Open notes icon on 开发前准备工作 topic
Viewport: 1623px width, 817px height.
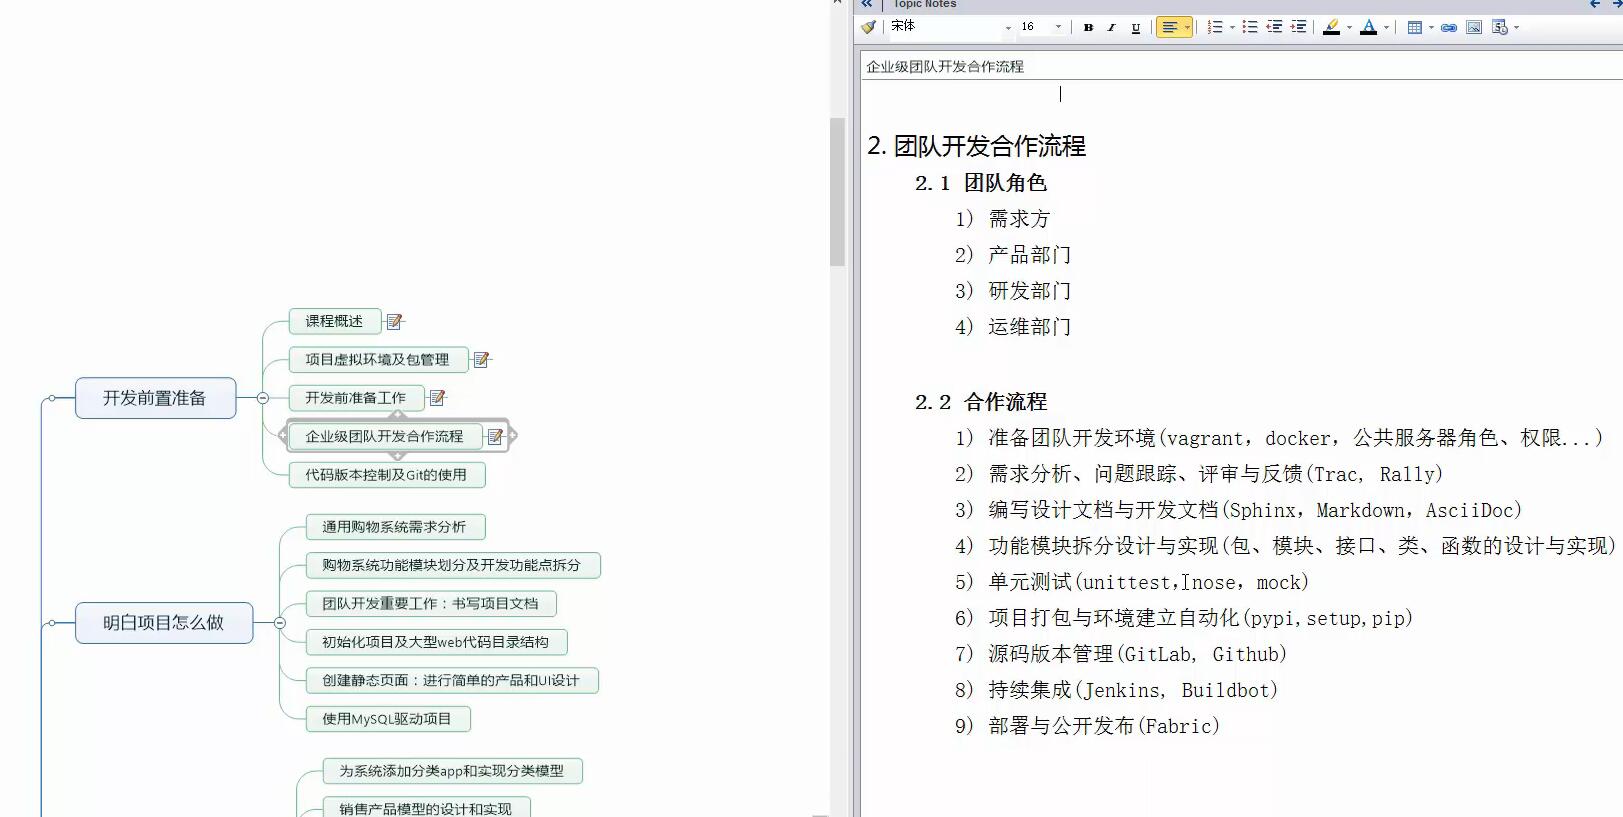coord(437,397)
